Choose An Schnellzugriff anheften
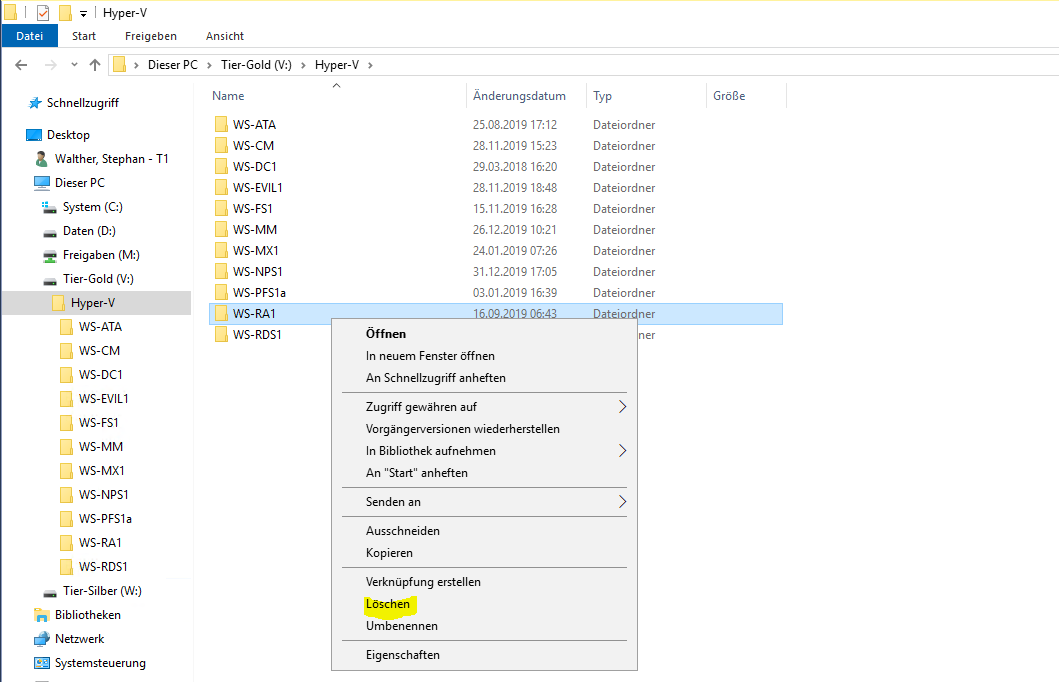Screen dimensions: 1059x682 tap(484, 378)
